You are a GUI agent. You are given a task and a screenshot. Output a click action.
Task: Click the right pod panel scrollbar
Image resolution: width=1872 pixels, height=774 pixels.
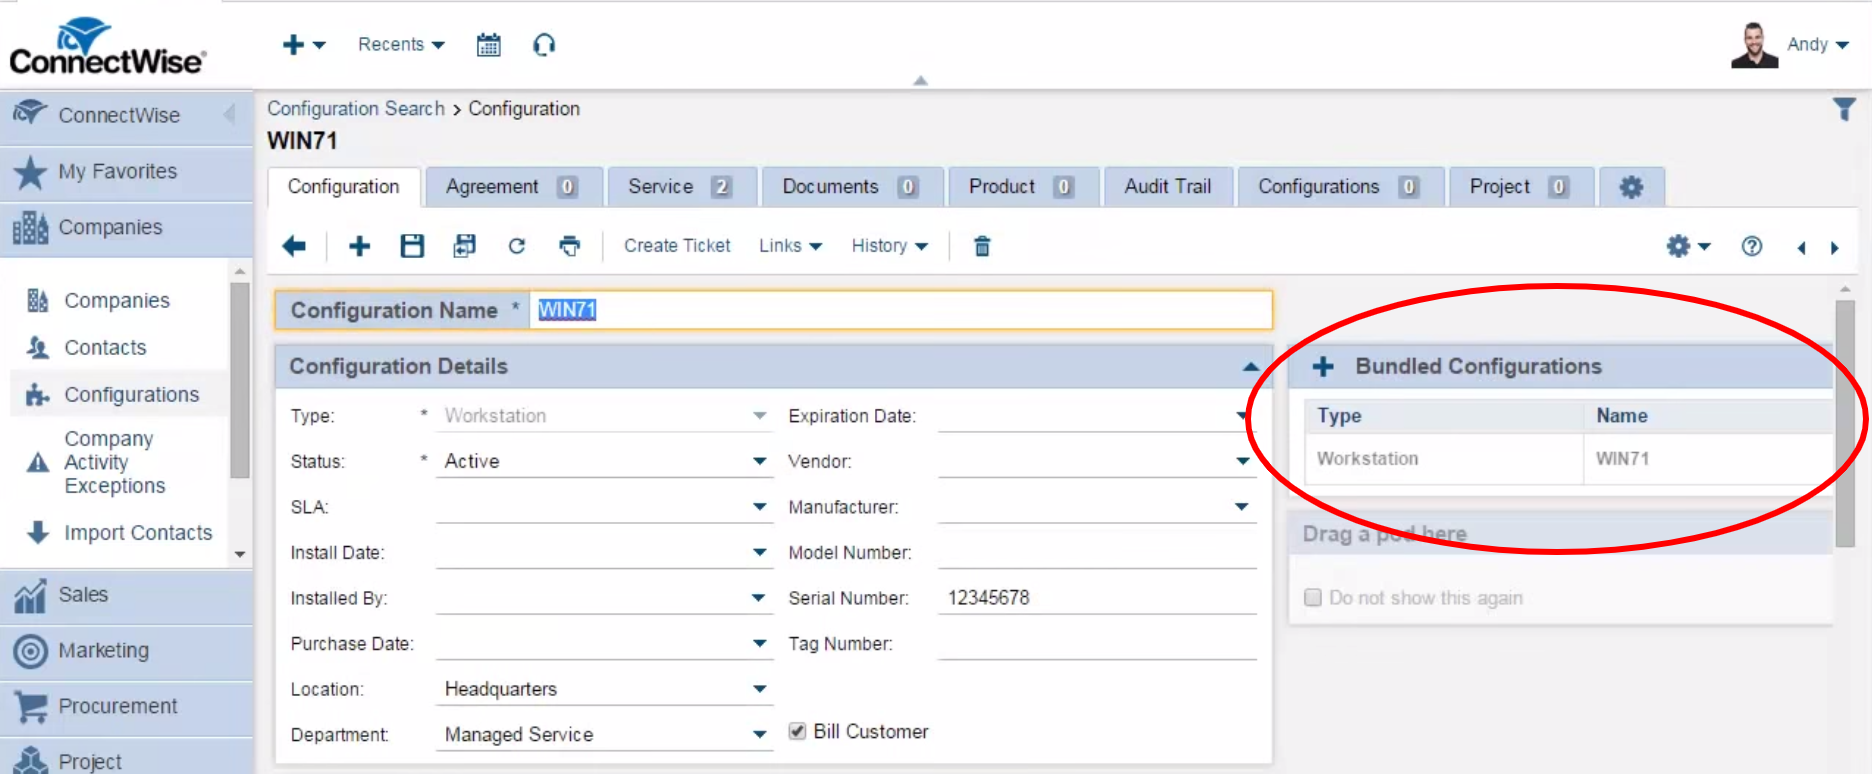[1845, 424]
